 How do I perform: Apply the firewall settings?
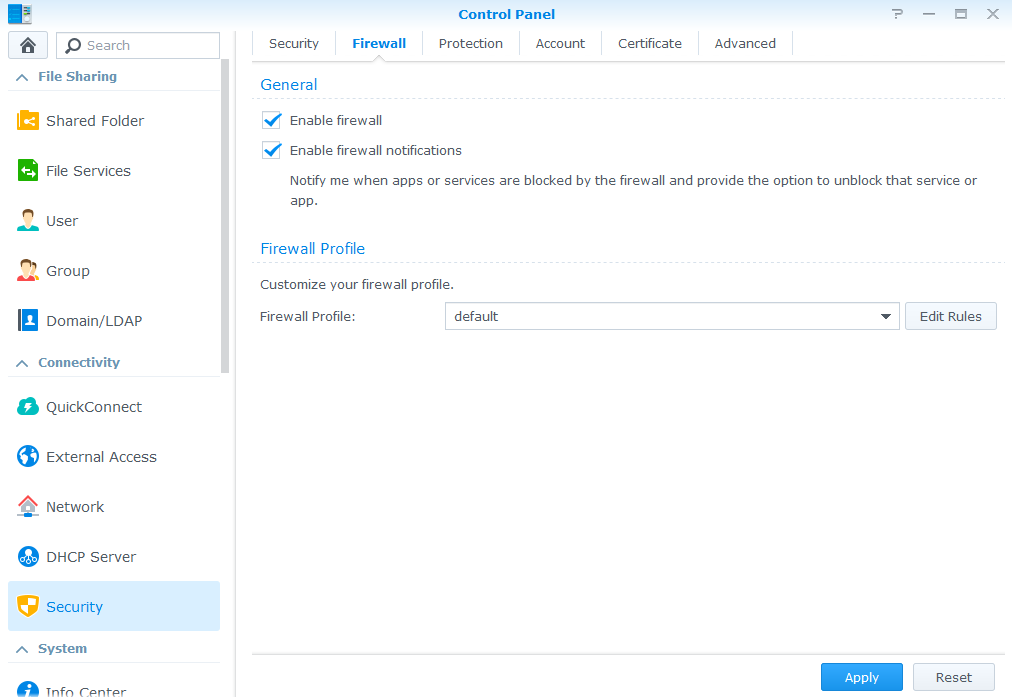click(861, 677)
